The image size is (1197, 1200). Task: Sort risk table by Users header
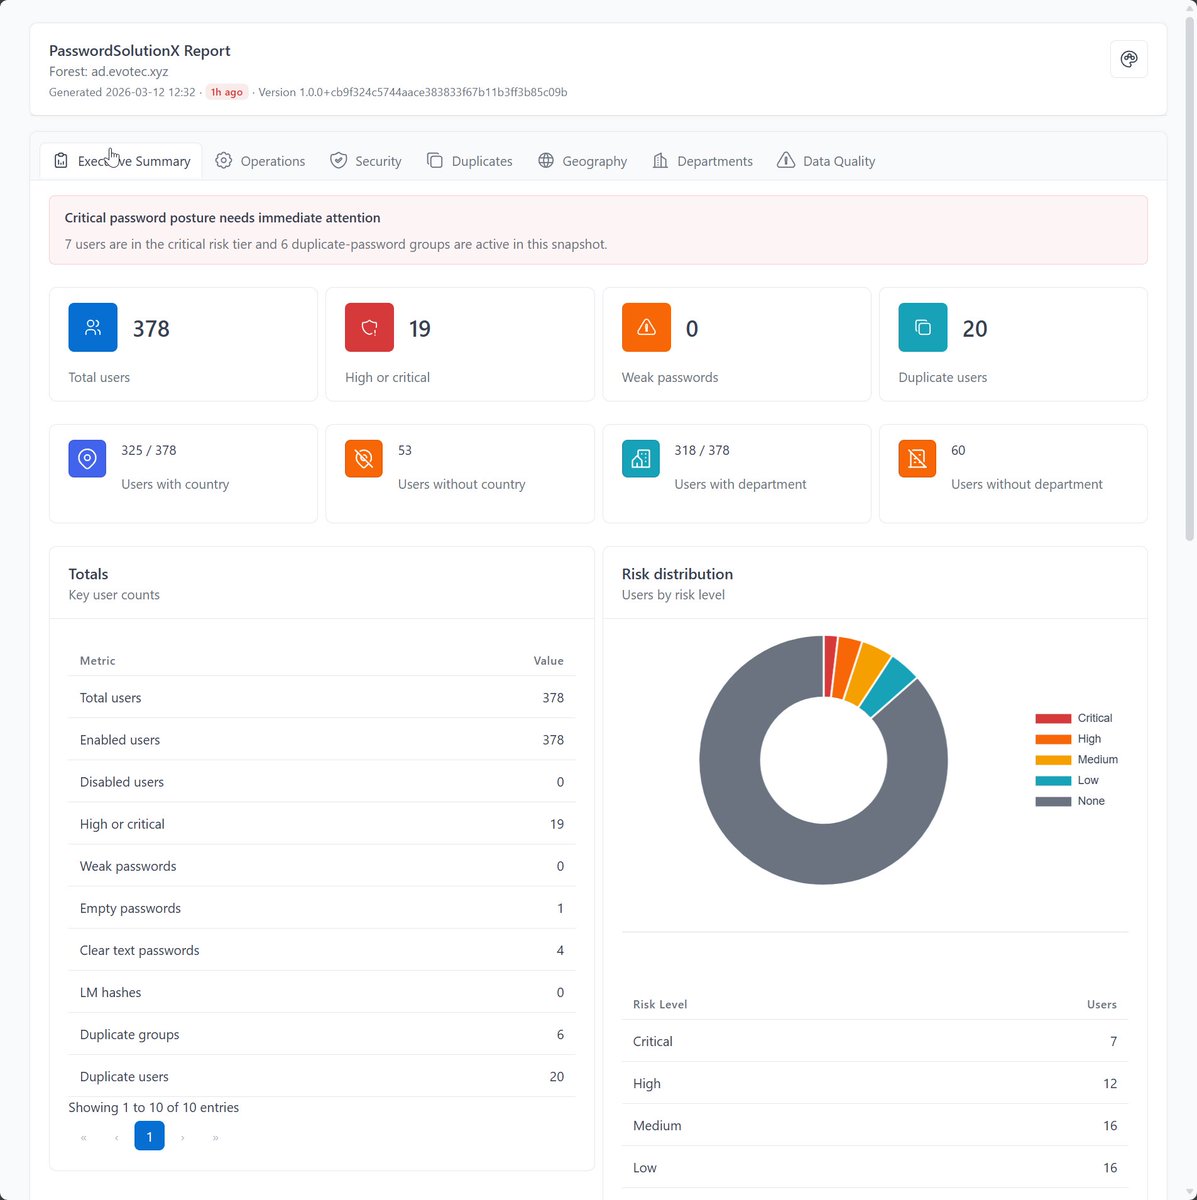coord(1101,1004)
